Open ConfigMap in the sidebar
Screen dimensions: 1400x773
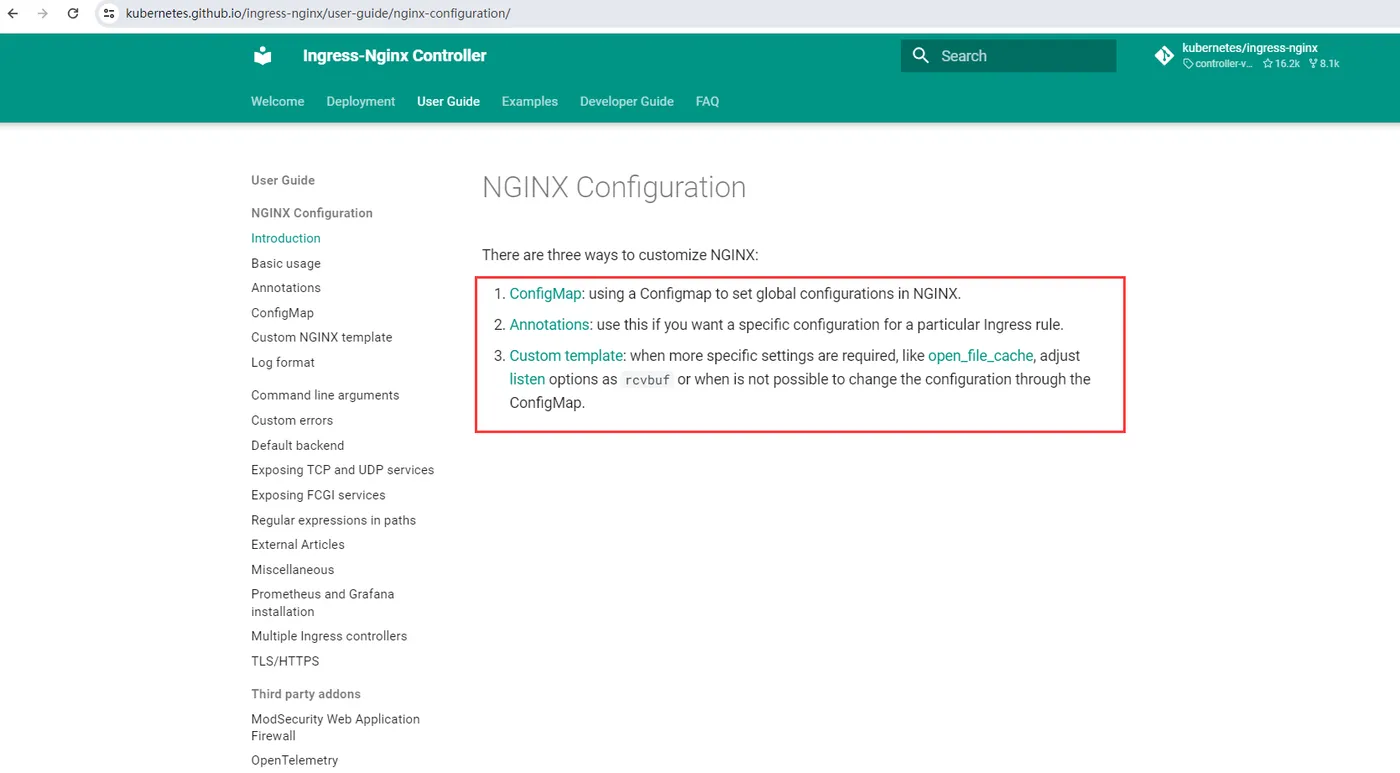coord(282,313)
